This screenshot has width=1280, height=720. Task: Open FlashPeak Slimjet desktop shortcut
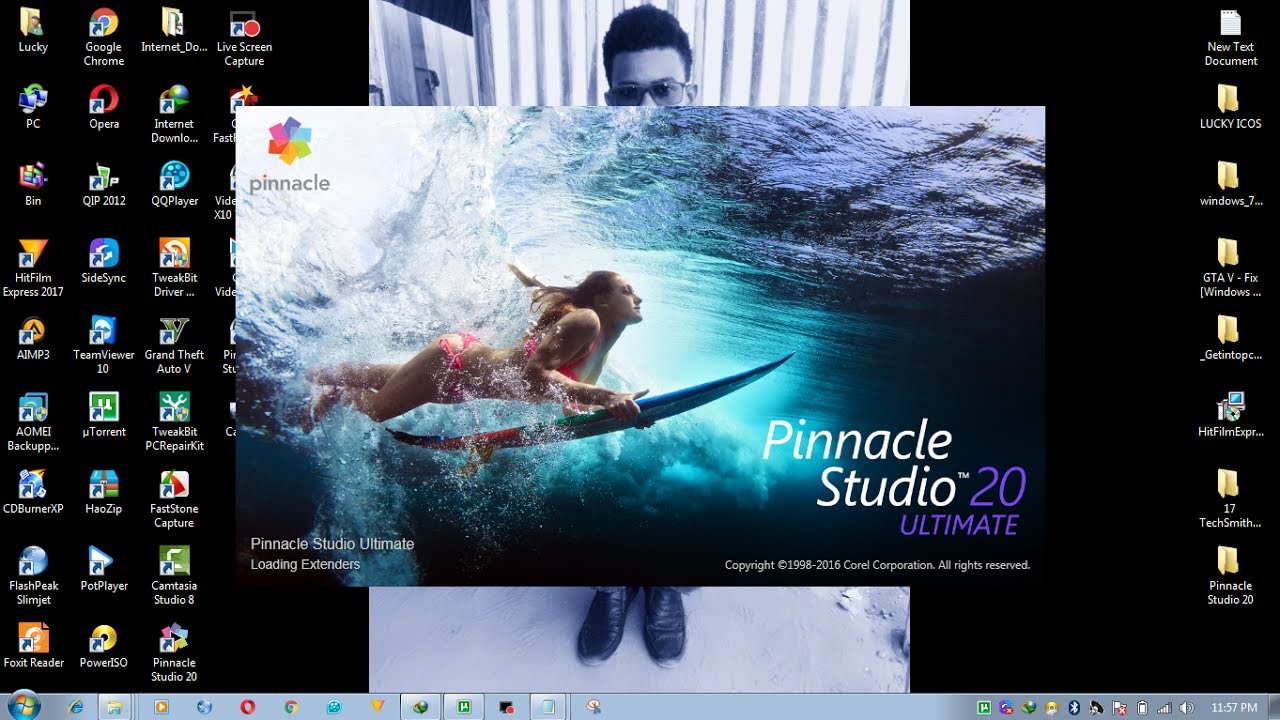33,576
